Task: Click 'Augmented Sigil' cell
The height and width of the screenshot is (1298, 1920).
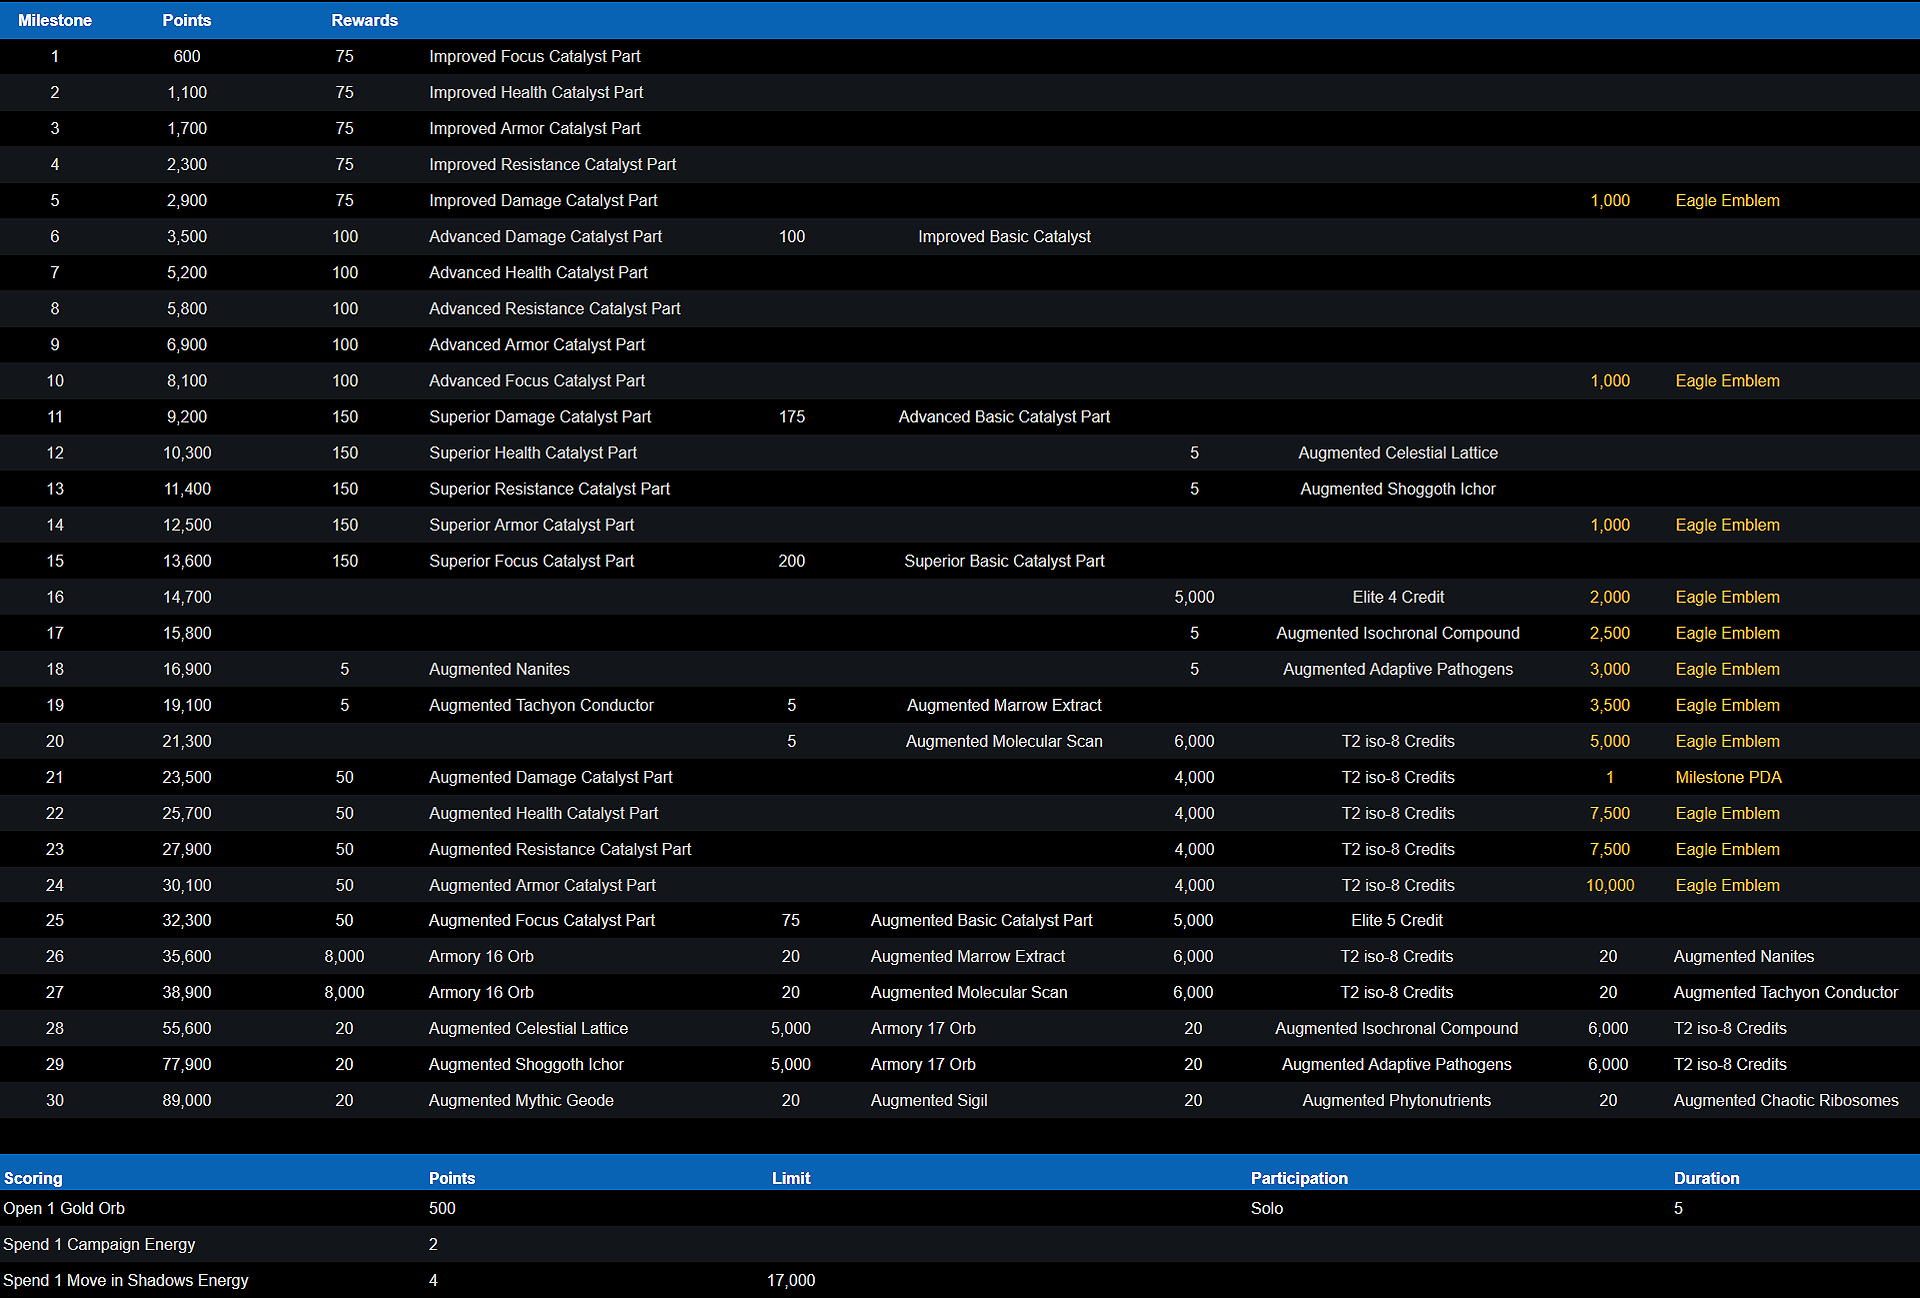Action: click(929, 1100)
